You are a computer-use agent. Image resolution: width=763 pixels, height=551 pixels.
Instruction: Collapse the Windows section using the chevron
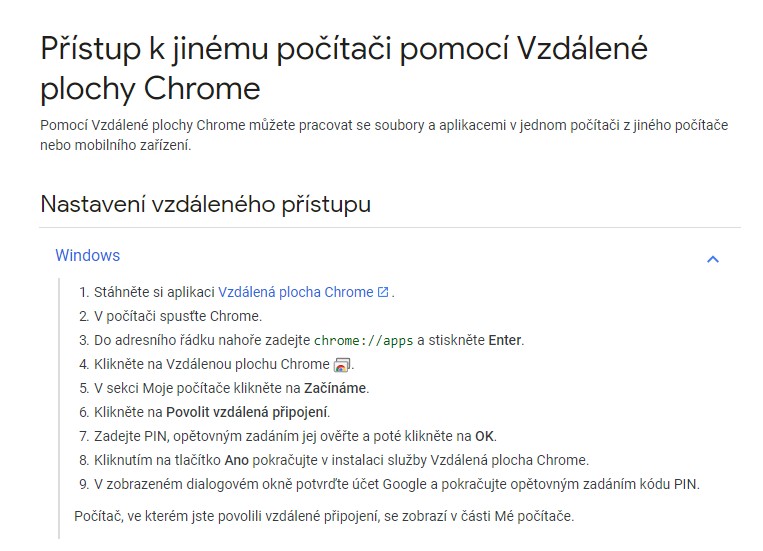click(713, 259)
